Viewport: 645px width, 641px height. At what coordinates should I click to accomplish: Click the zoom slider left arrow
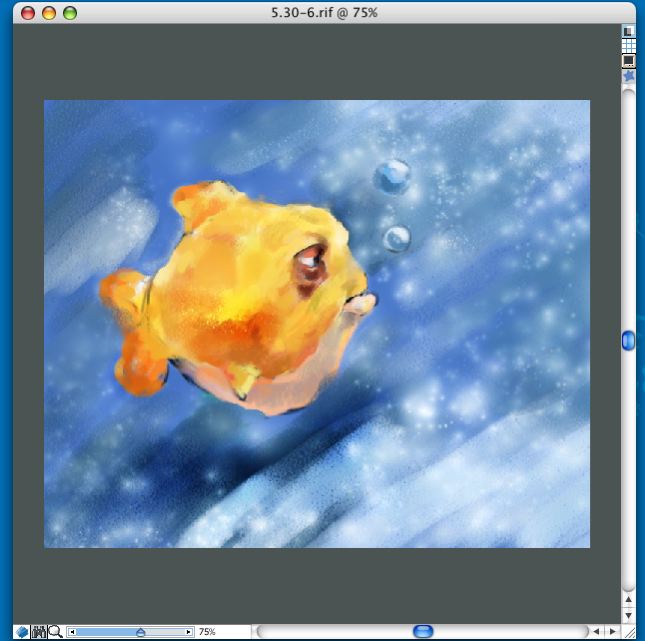tap(72, 632)
